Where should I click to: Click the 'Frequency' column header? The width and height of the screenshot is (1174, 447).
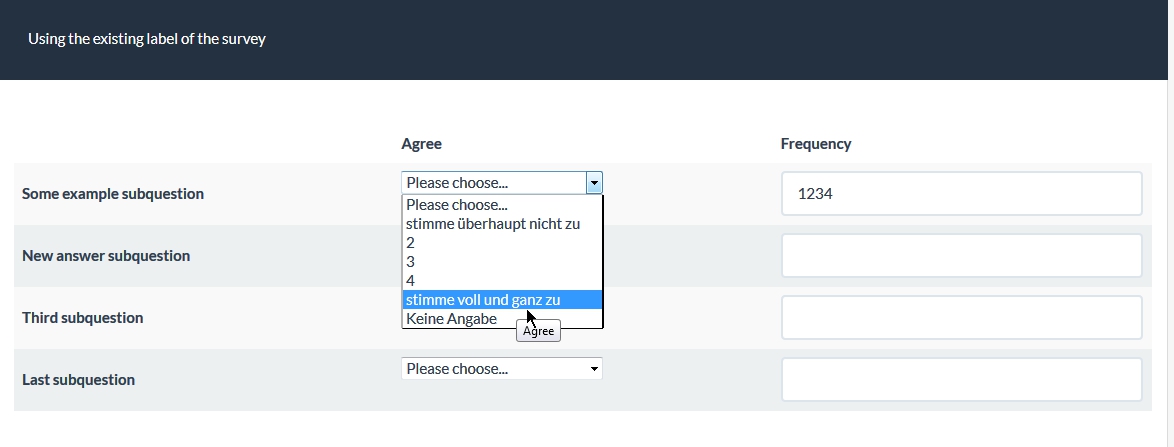tap(816, 144)
